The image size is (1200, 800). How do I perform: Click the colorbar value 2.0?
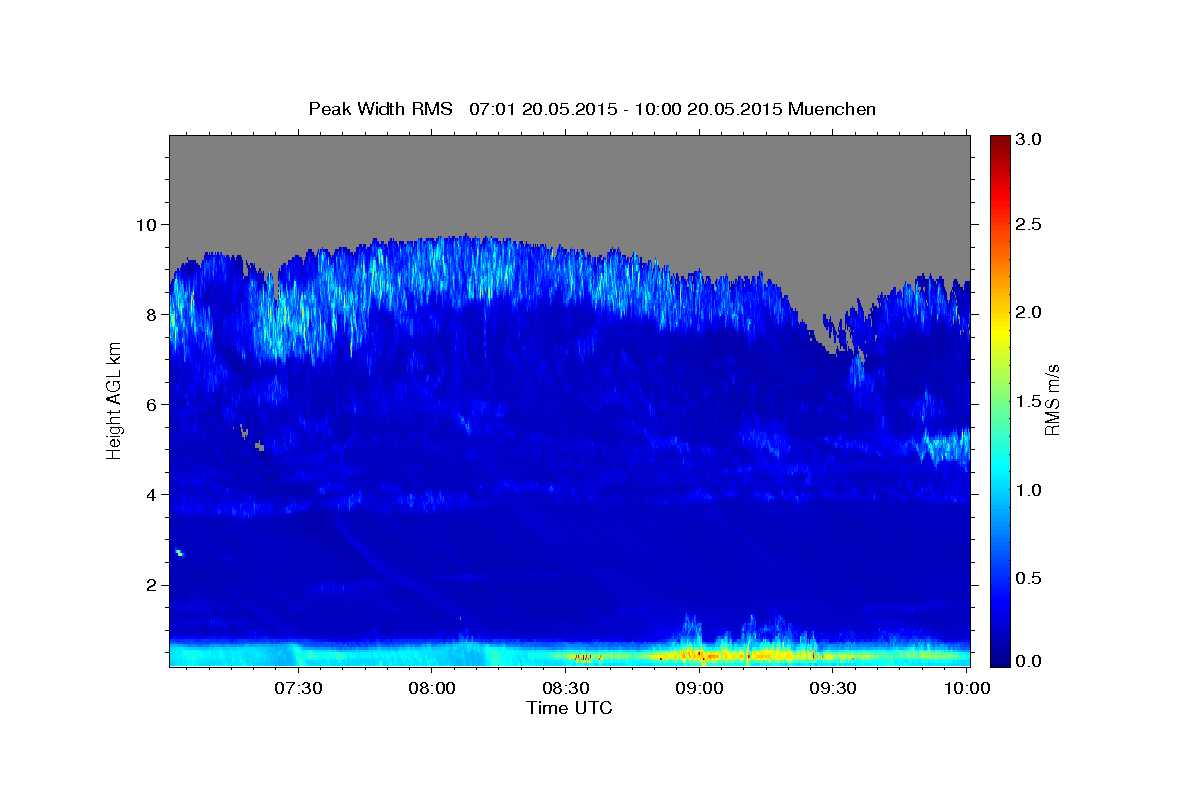click(1030, 312)
